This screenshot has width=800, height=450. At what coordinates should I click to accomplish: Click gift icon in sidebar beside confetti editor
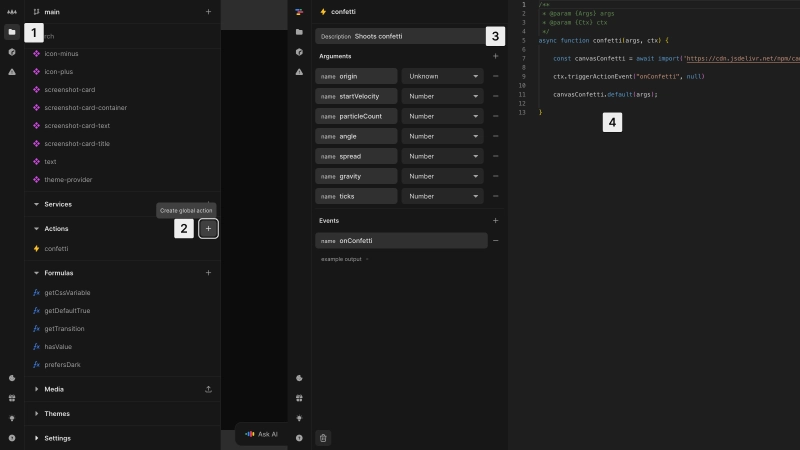[x=299, y=398]
